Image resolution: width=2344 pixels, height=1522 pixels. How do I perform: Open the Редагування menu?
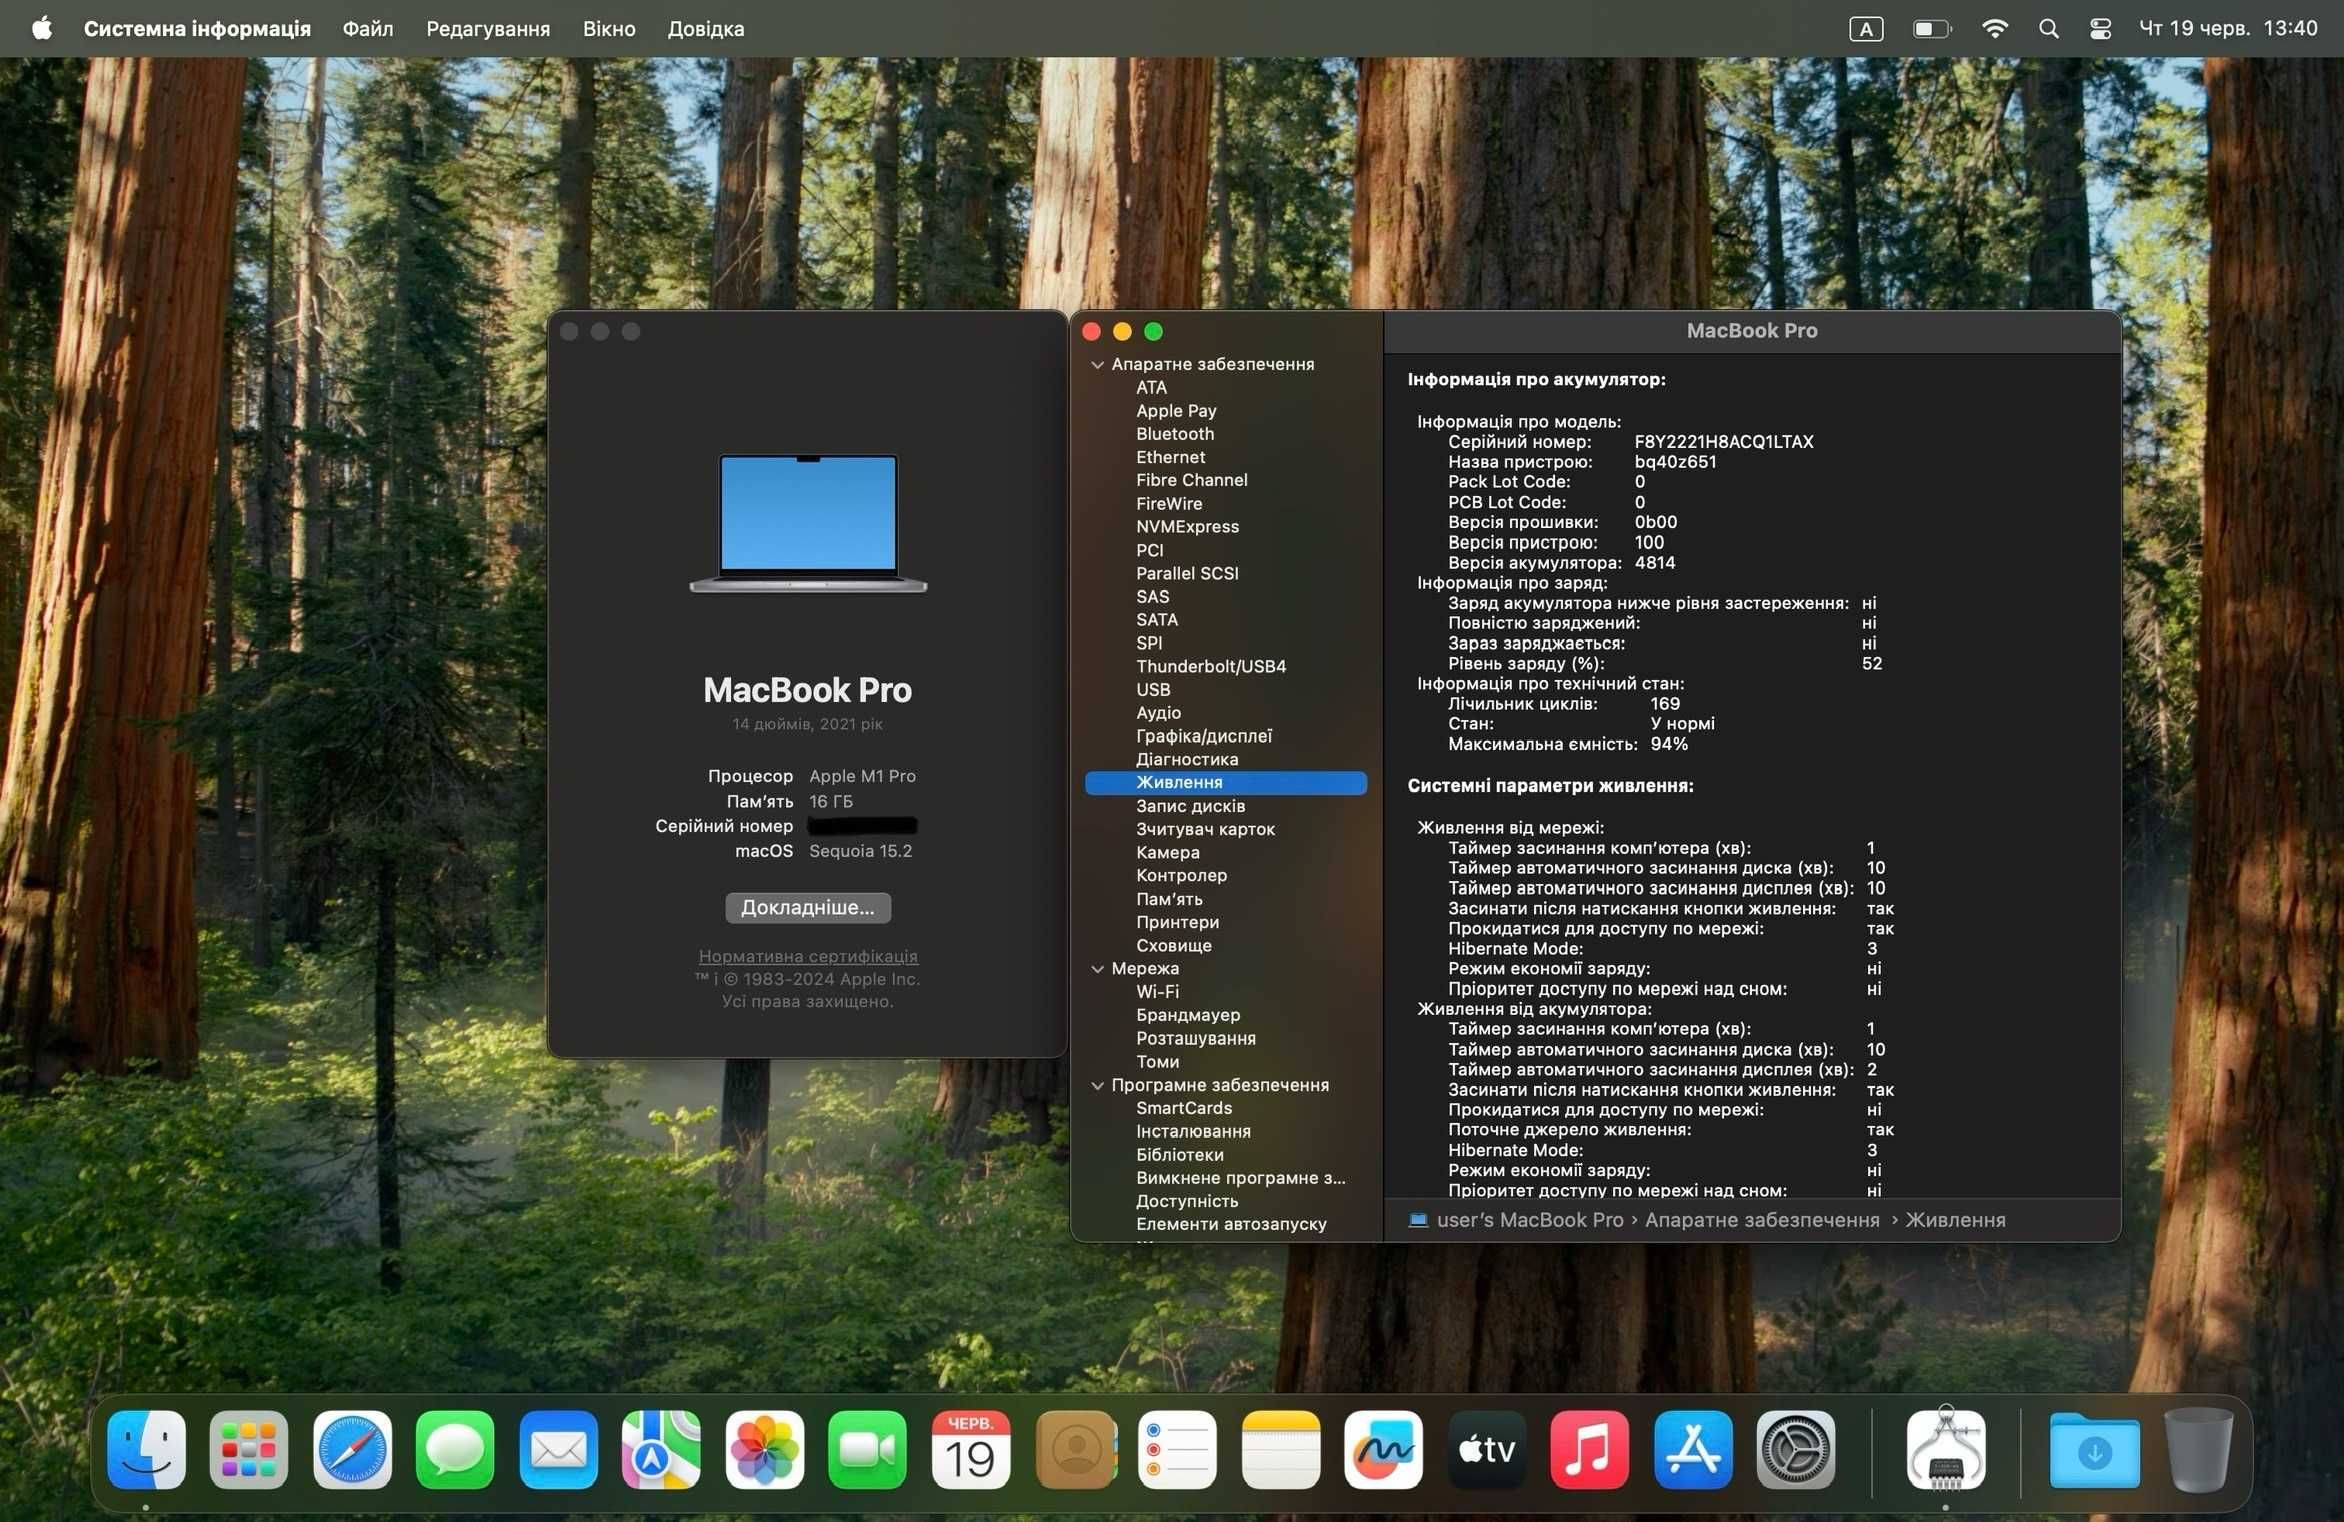point(488,28)
